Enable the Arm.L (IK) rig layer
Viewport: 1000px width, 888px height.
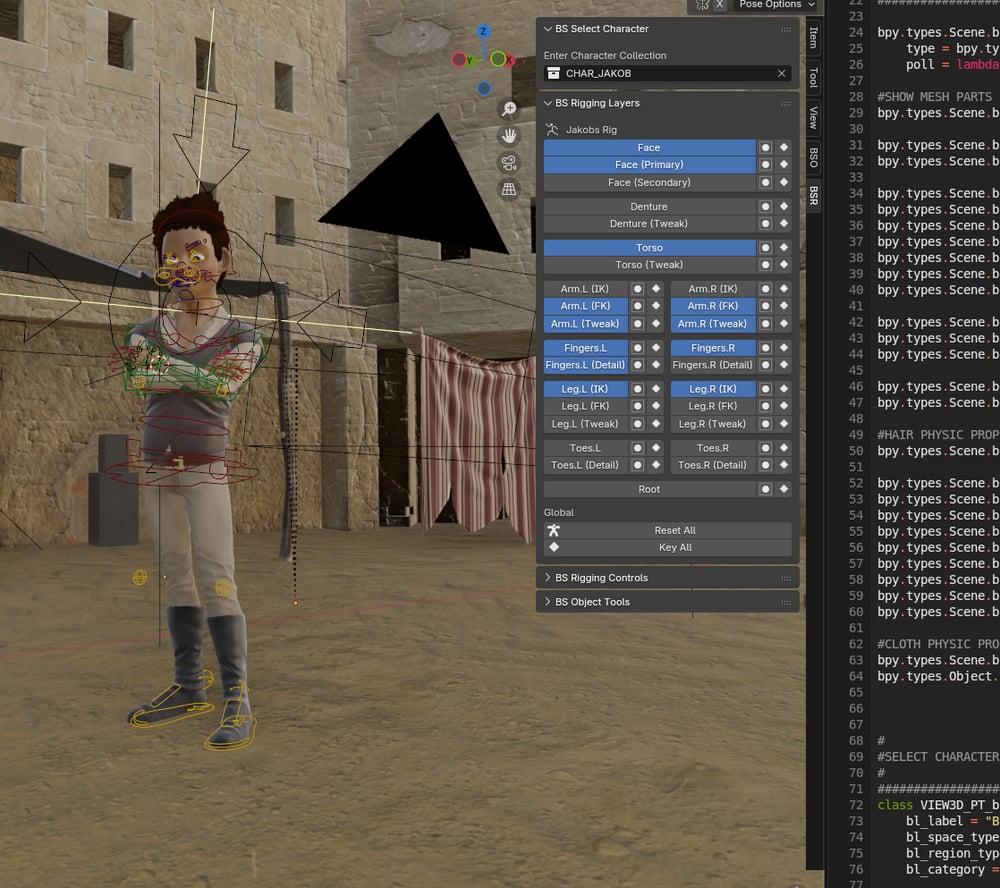click(x=585, y=289)
